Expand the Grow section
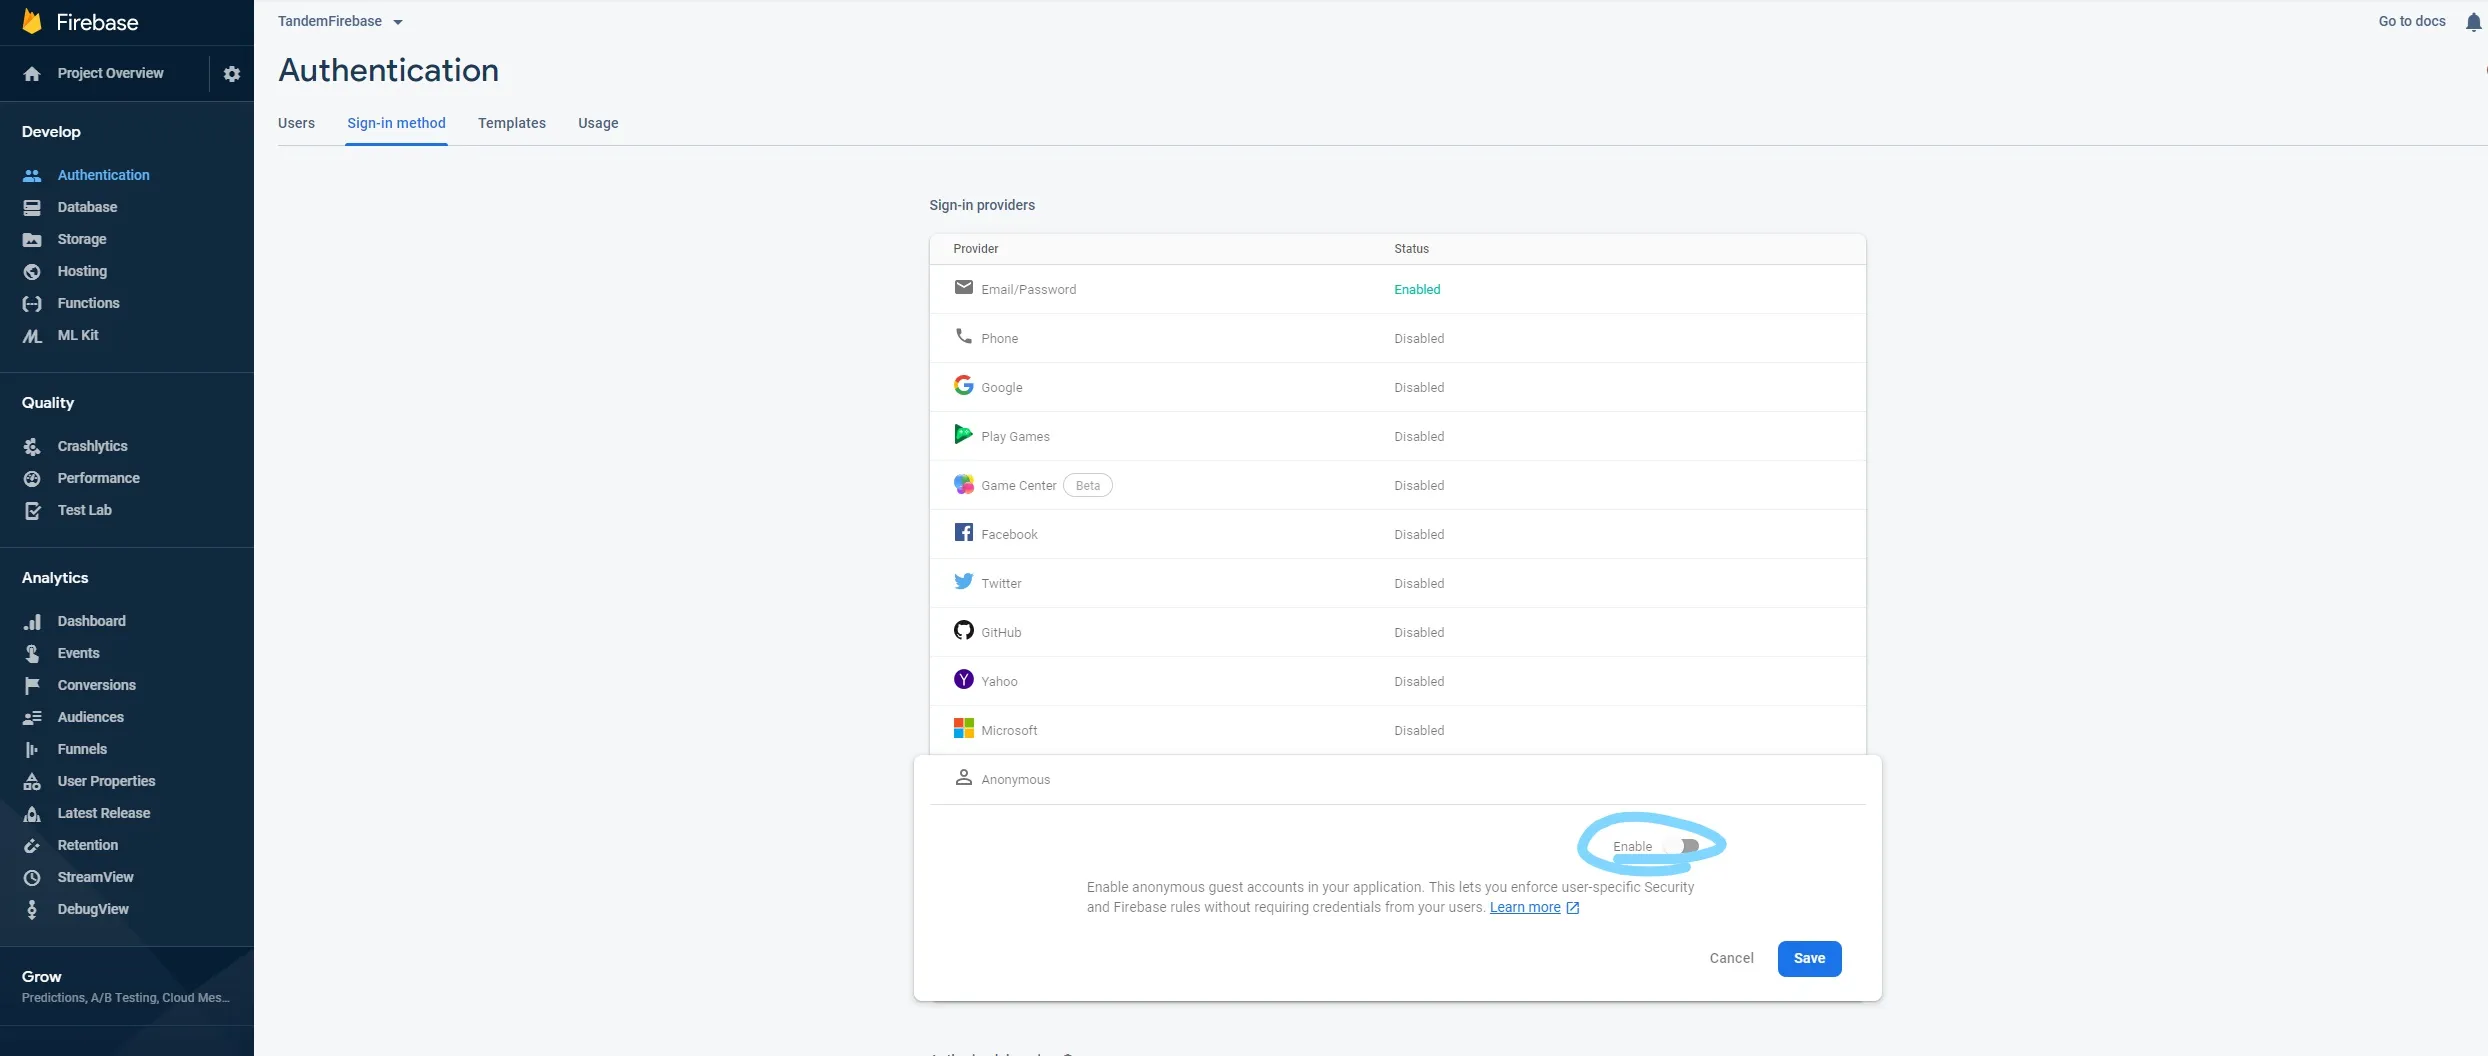The height and width of the screenshot is (1056, 2488). tap(127, 985)
